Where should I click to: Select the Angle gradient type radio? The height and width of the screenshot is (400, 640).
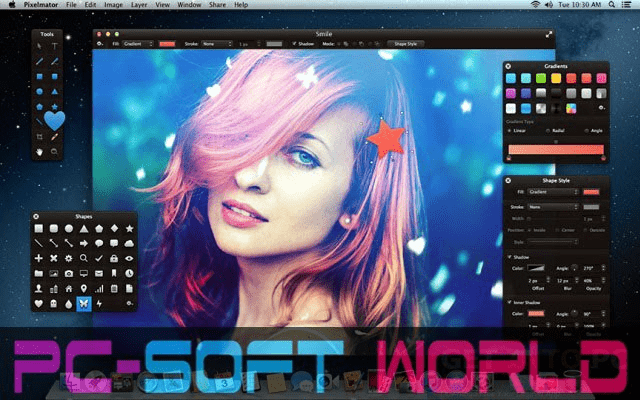(586, 131)
